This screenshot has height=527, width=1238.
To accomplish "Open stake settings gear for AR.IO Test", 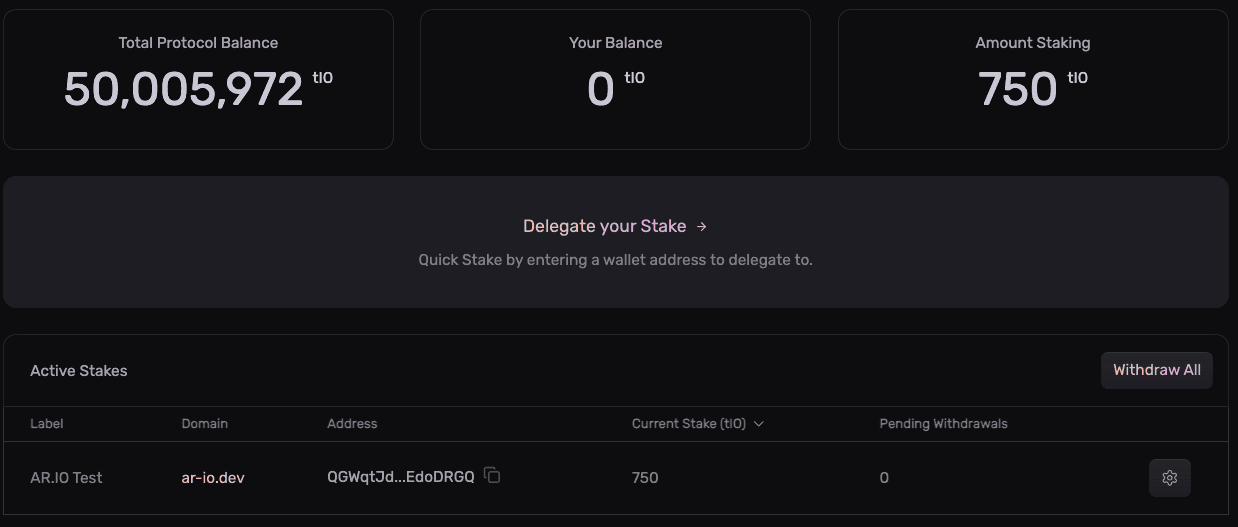I will [1169, 478].
